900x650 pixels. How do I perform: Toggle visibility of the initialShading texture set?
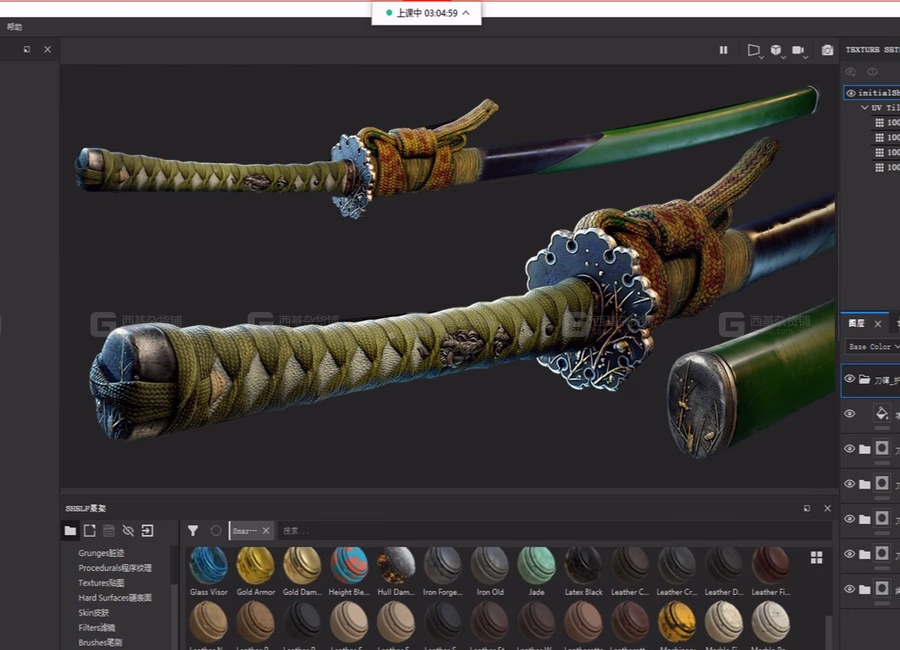pyautogui.click(x=851, y=93)
